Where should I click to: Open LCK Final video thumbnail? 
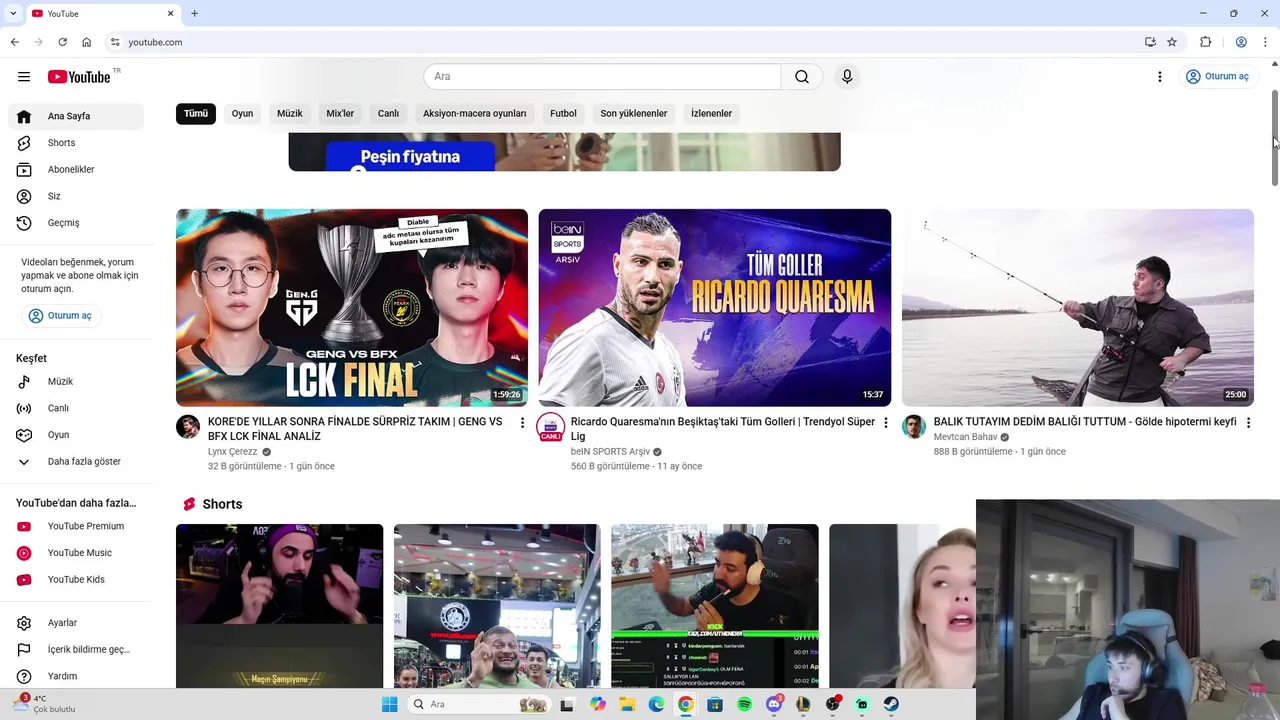pos(352,307)
